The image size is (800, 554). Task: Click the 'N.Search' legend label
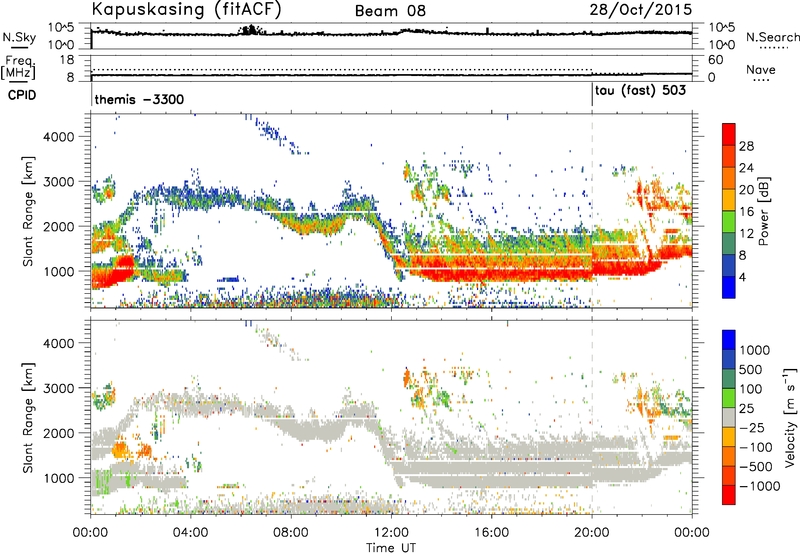coord(773,37)
